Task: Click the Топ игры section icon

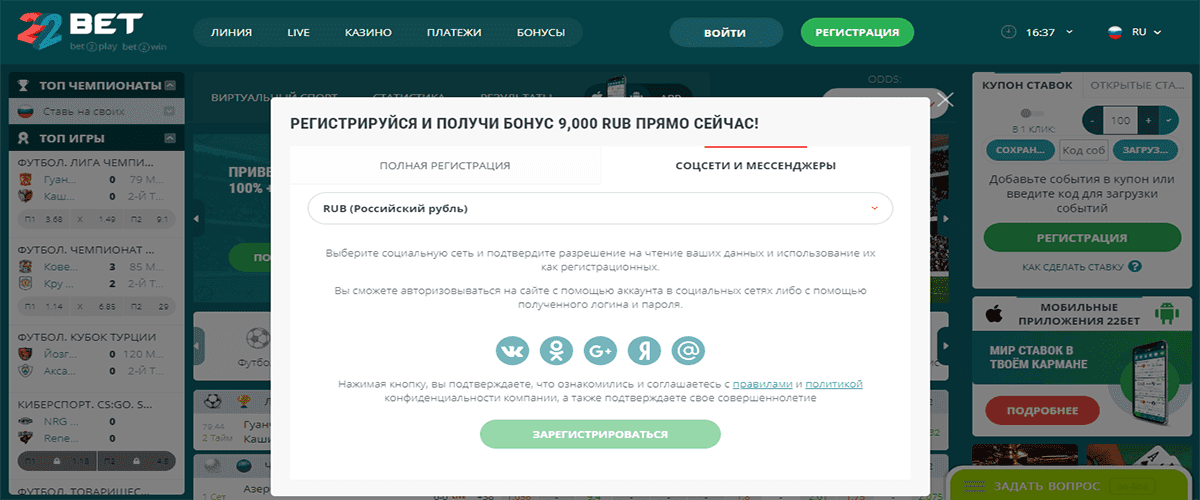Action: (24, 137)
